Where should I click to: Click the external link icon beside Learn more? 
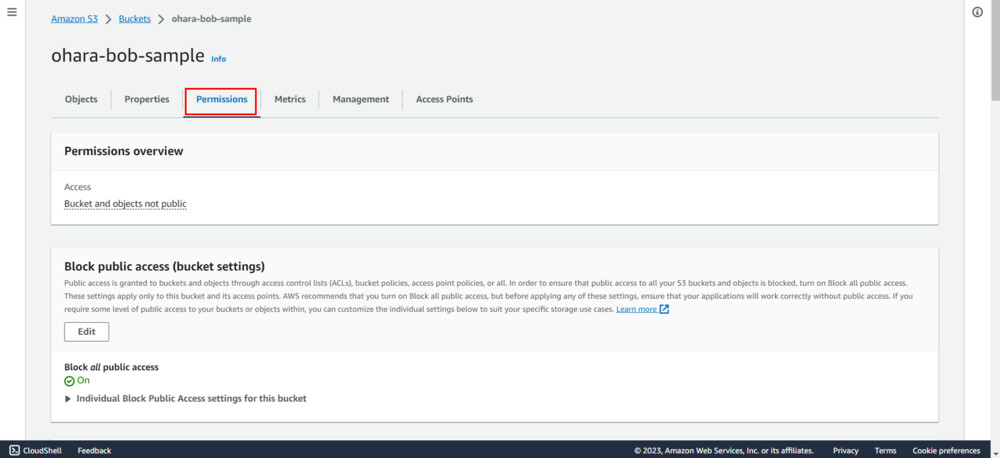pos(665,309)
